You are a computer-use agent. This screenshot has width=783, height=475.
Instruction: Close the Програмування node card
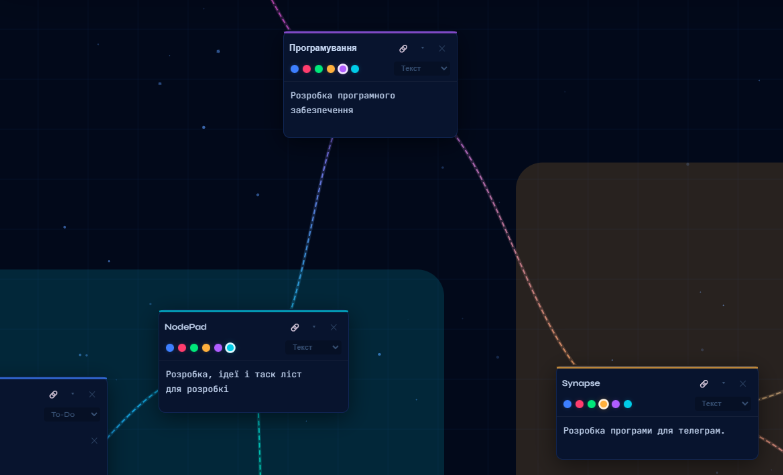tap(442, 48)
